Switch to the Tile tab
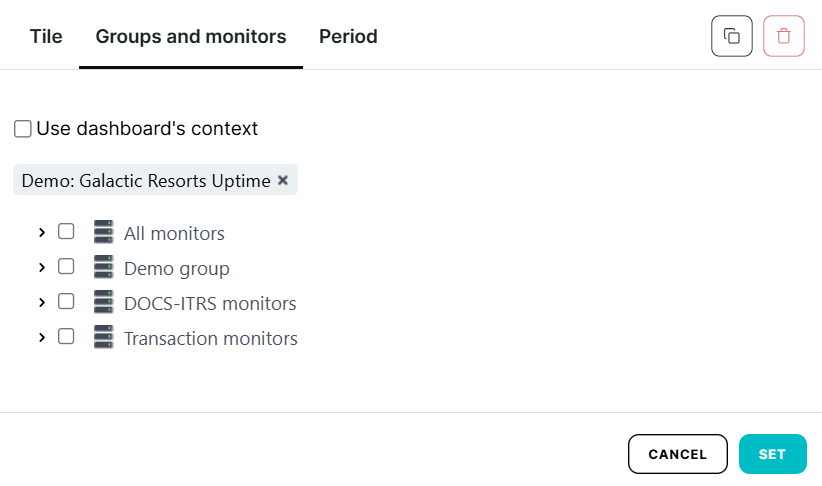 click(46, 37)
